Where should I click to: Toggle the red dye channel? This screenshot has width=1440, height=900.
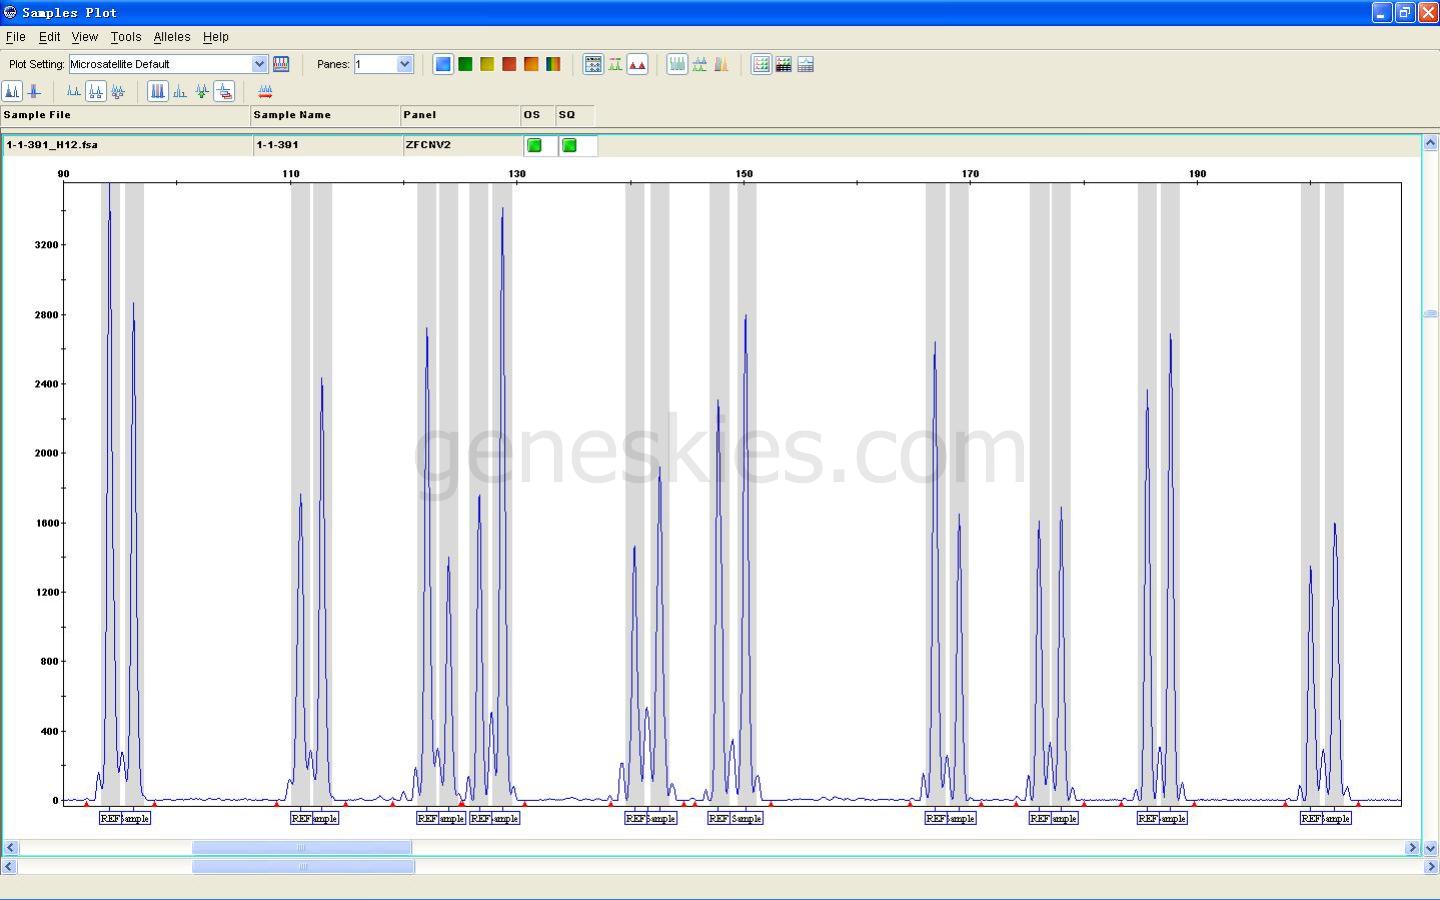pos(509,64)
